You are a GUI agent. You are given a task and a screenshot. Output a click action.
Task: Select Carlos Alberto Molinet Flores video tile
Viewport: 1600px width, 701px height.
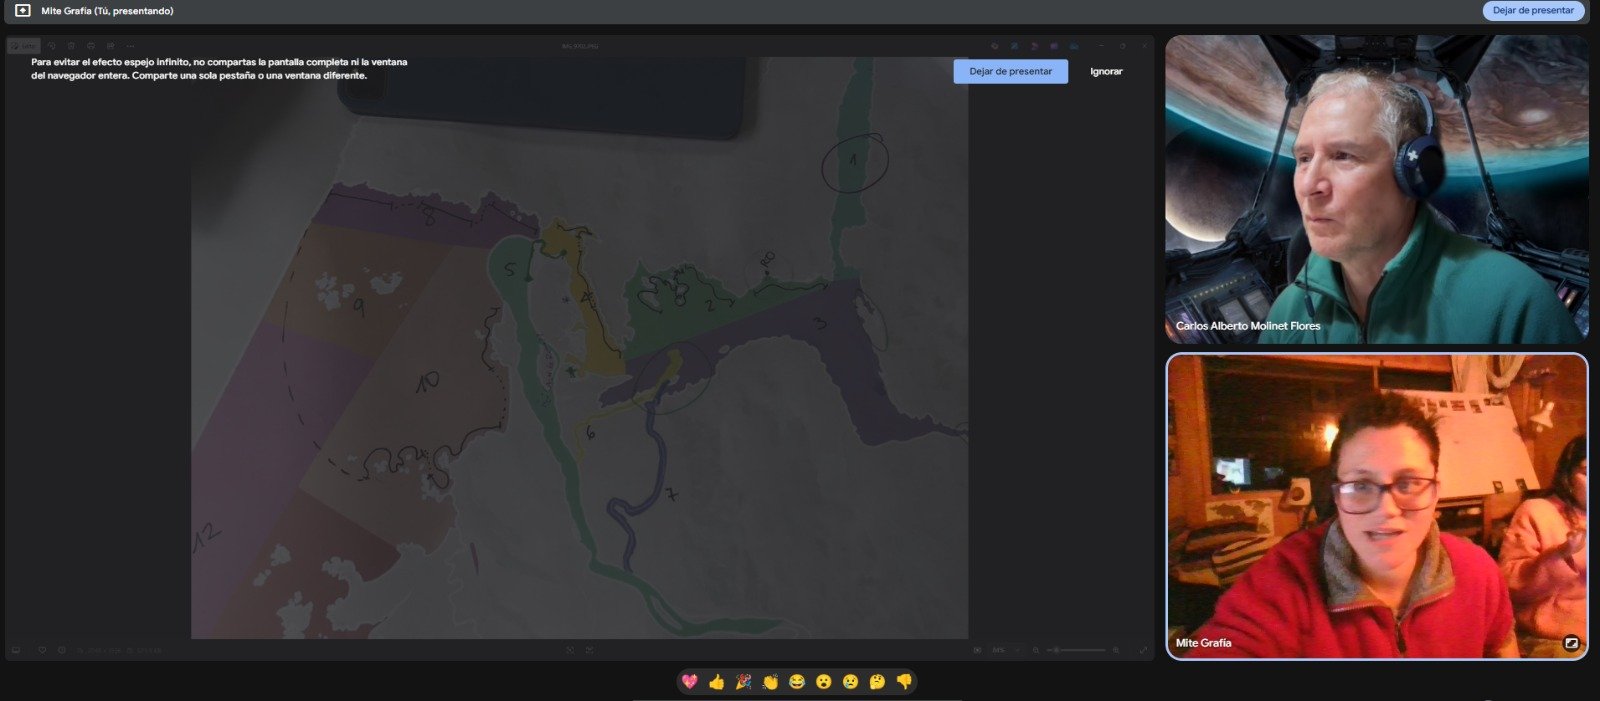point(1376,190)
